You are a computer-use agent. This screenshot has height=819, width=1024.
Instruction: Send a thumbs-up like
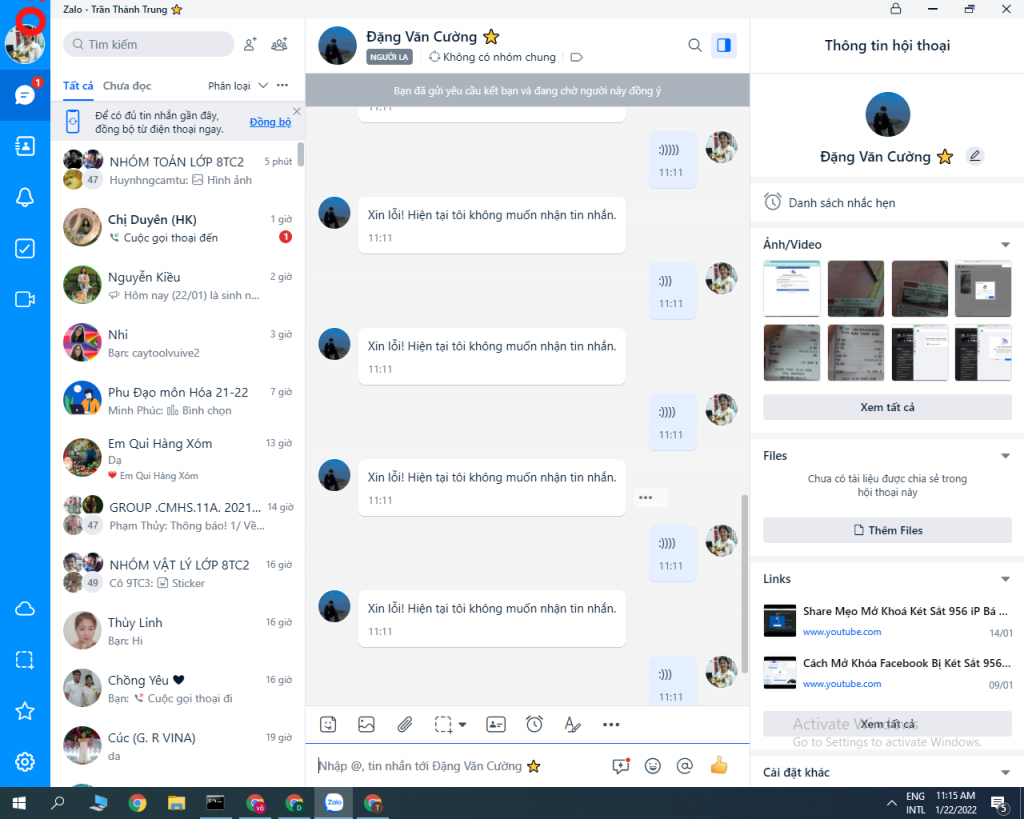[x=719, y=765]
